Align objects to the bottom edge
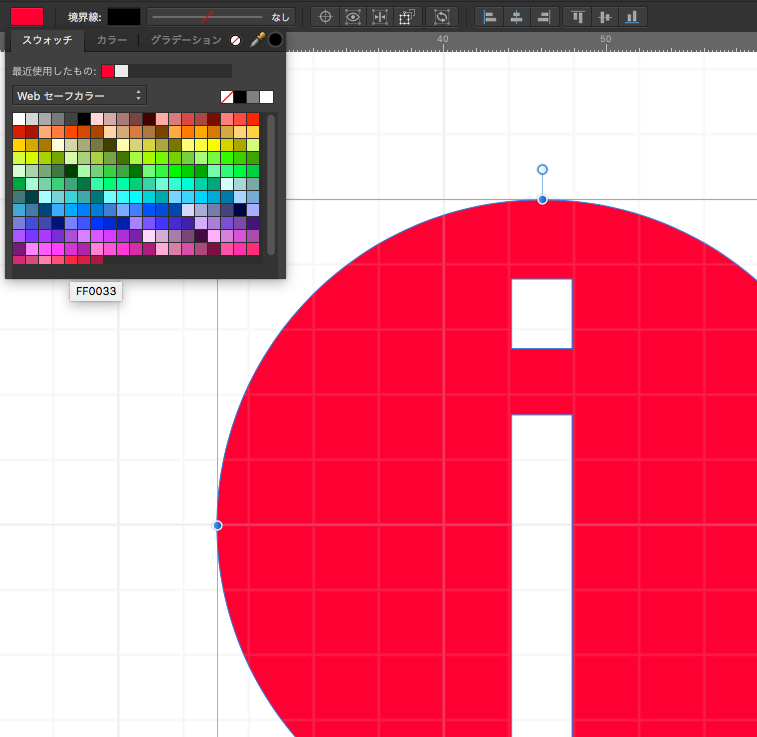The height and width of the screenshot is (737, 757). coord(632,17)
